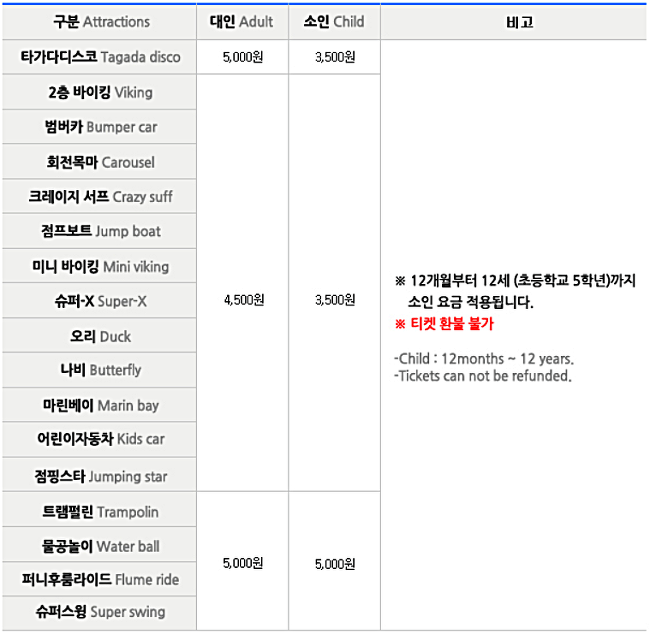The height and width of the screenshot is (634, 650).
Task: Click the '소인 Child' column header
Action: (x=334, y=22)
